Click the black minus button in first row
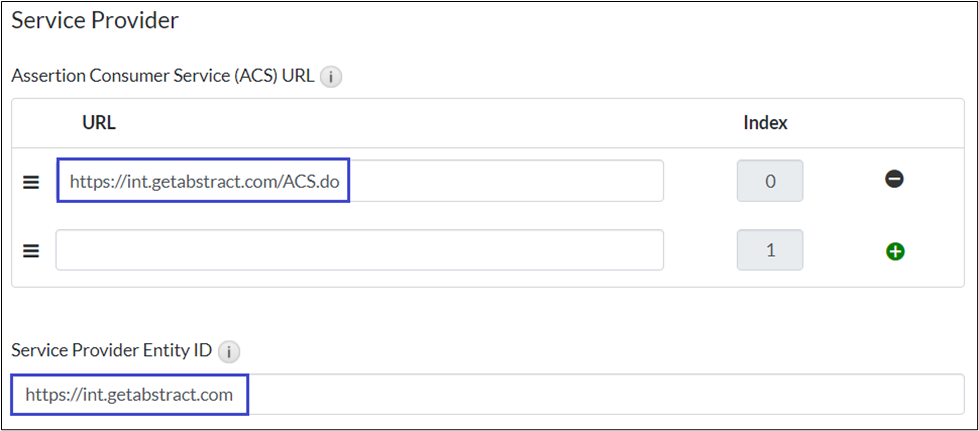 pyautogui.click(x=894, y=180)
